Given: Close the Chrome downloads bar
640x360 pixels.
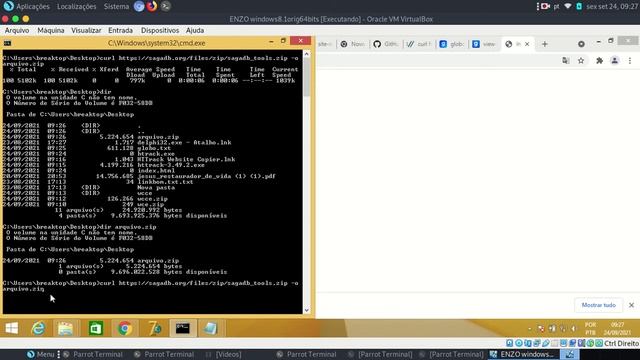Looking at the screenshot, I should point(631,305).
